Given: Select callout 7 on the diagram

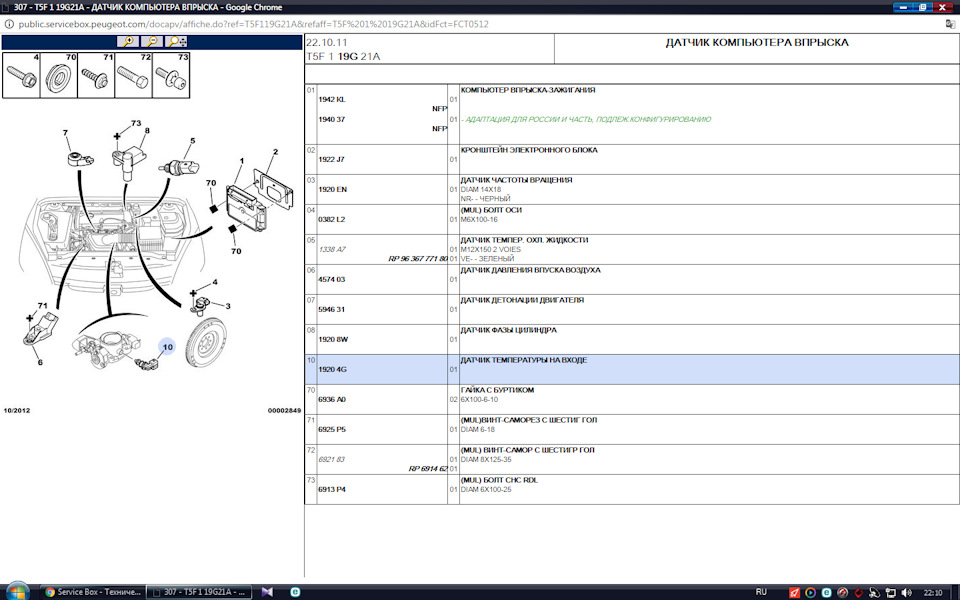Looking at the screenshot, I should (x=65, y=133).
